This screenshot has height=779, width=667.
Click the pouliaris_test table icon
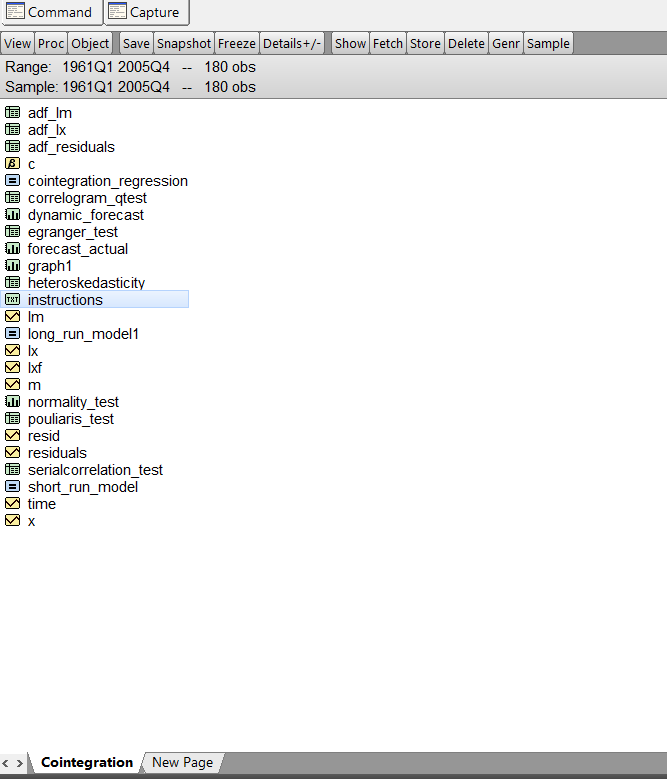pos(12,418)
